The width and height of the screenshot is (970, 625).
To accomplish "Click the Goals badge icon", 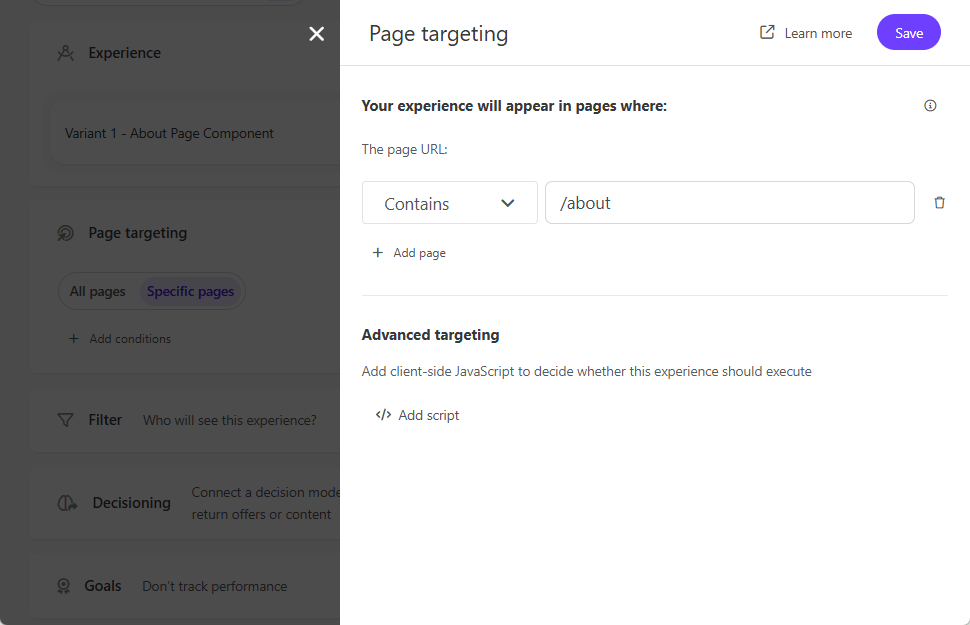I will click(64, 586).
